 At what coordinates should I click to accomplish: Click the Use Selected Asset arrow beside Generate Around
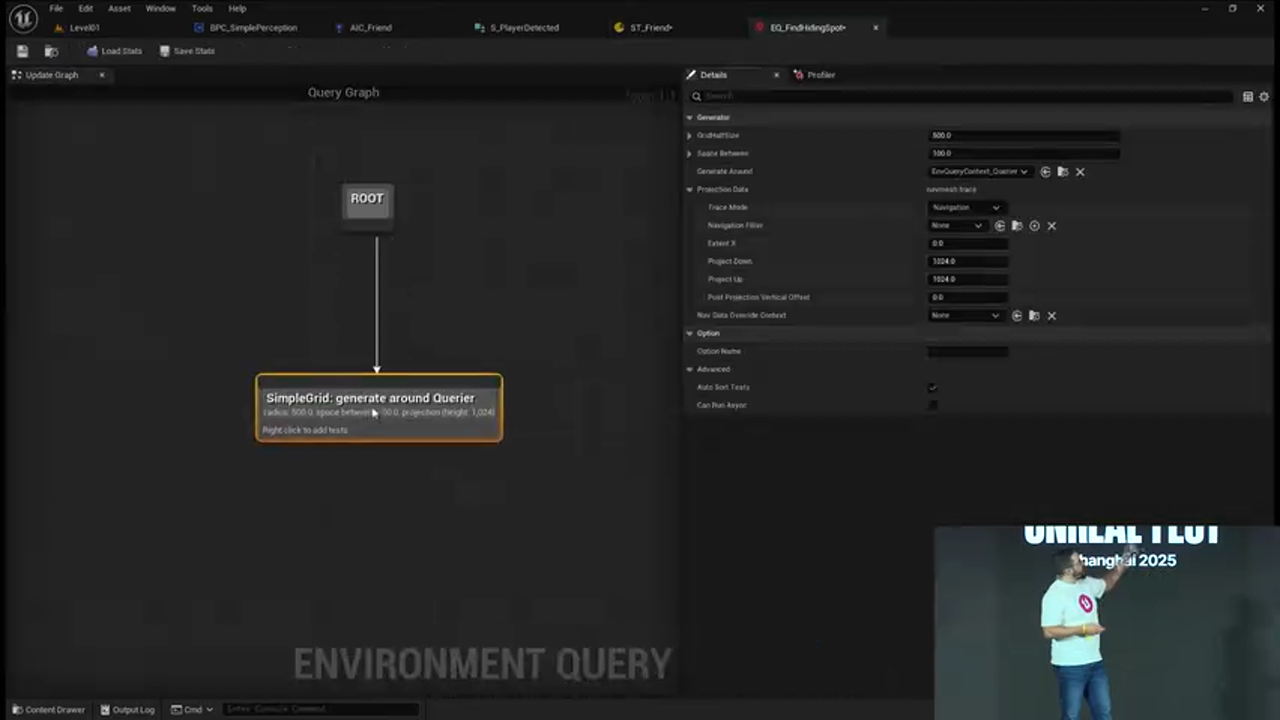[x=1045, y=171]
